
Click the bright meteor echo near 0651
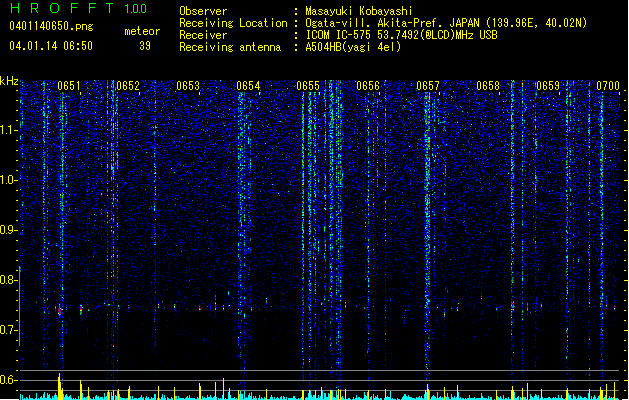(x=60, y=311)
